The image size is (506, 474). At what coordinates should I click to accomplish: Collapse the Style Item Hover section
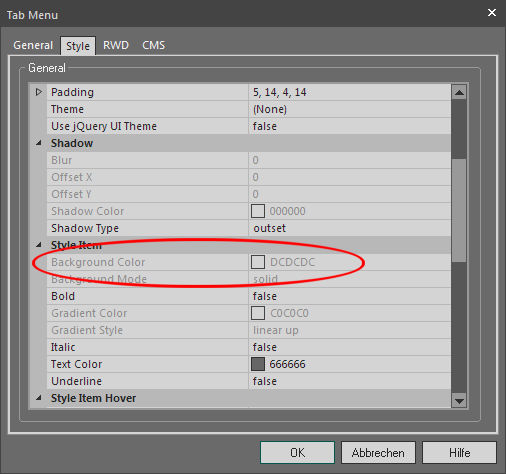point(39,398)
